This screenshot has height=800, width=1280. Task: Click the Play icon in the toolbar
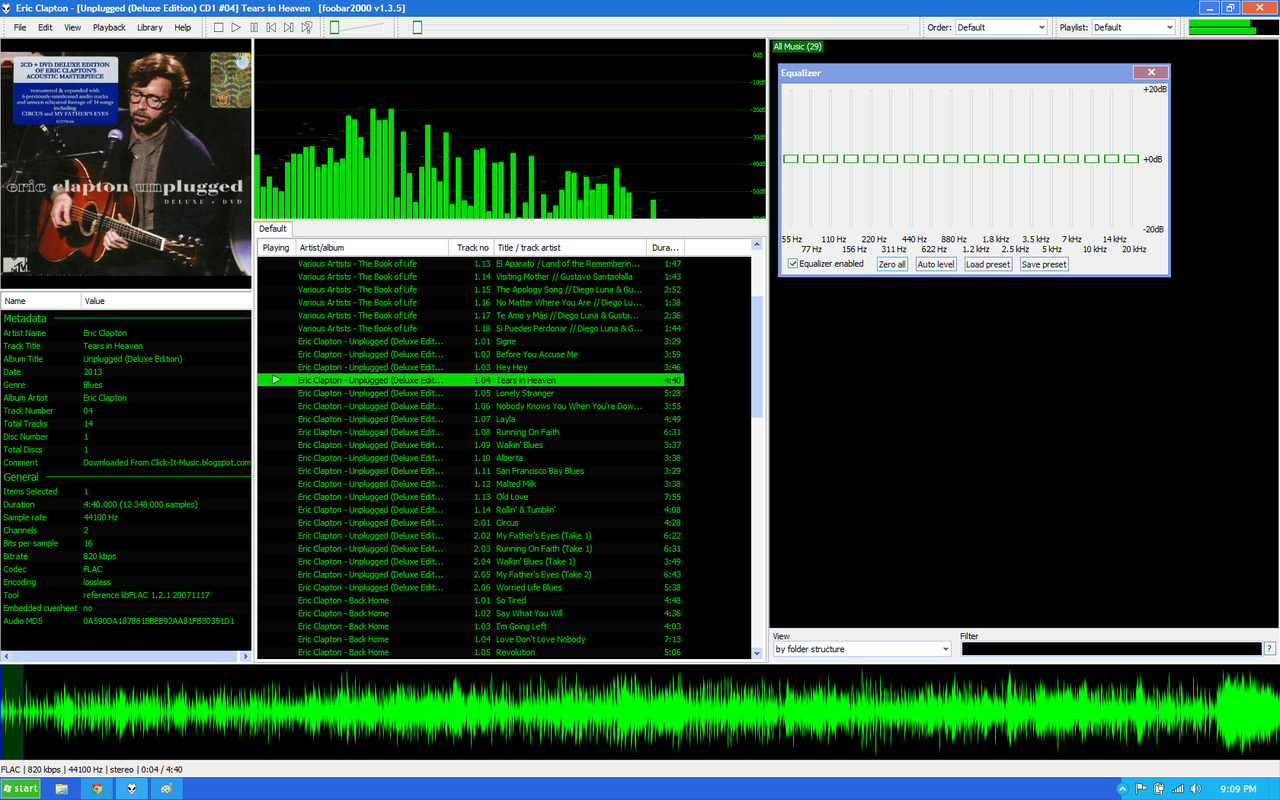(x=236, y=27)
